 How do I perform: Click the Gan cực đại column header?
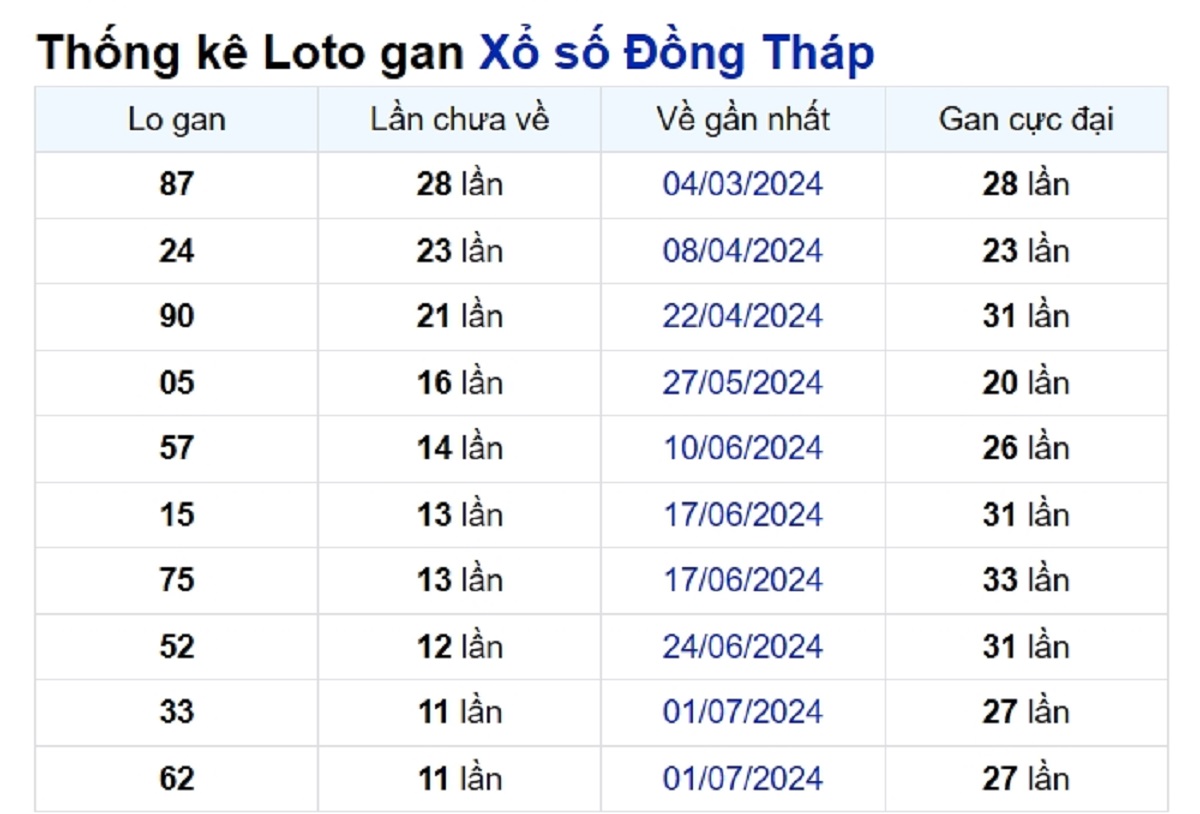pos(1026,120)
